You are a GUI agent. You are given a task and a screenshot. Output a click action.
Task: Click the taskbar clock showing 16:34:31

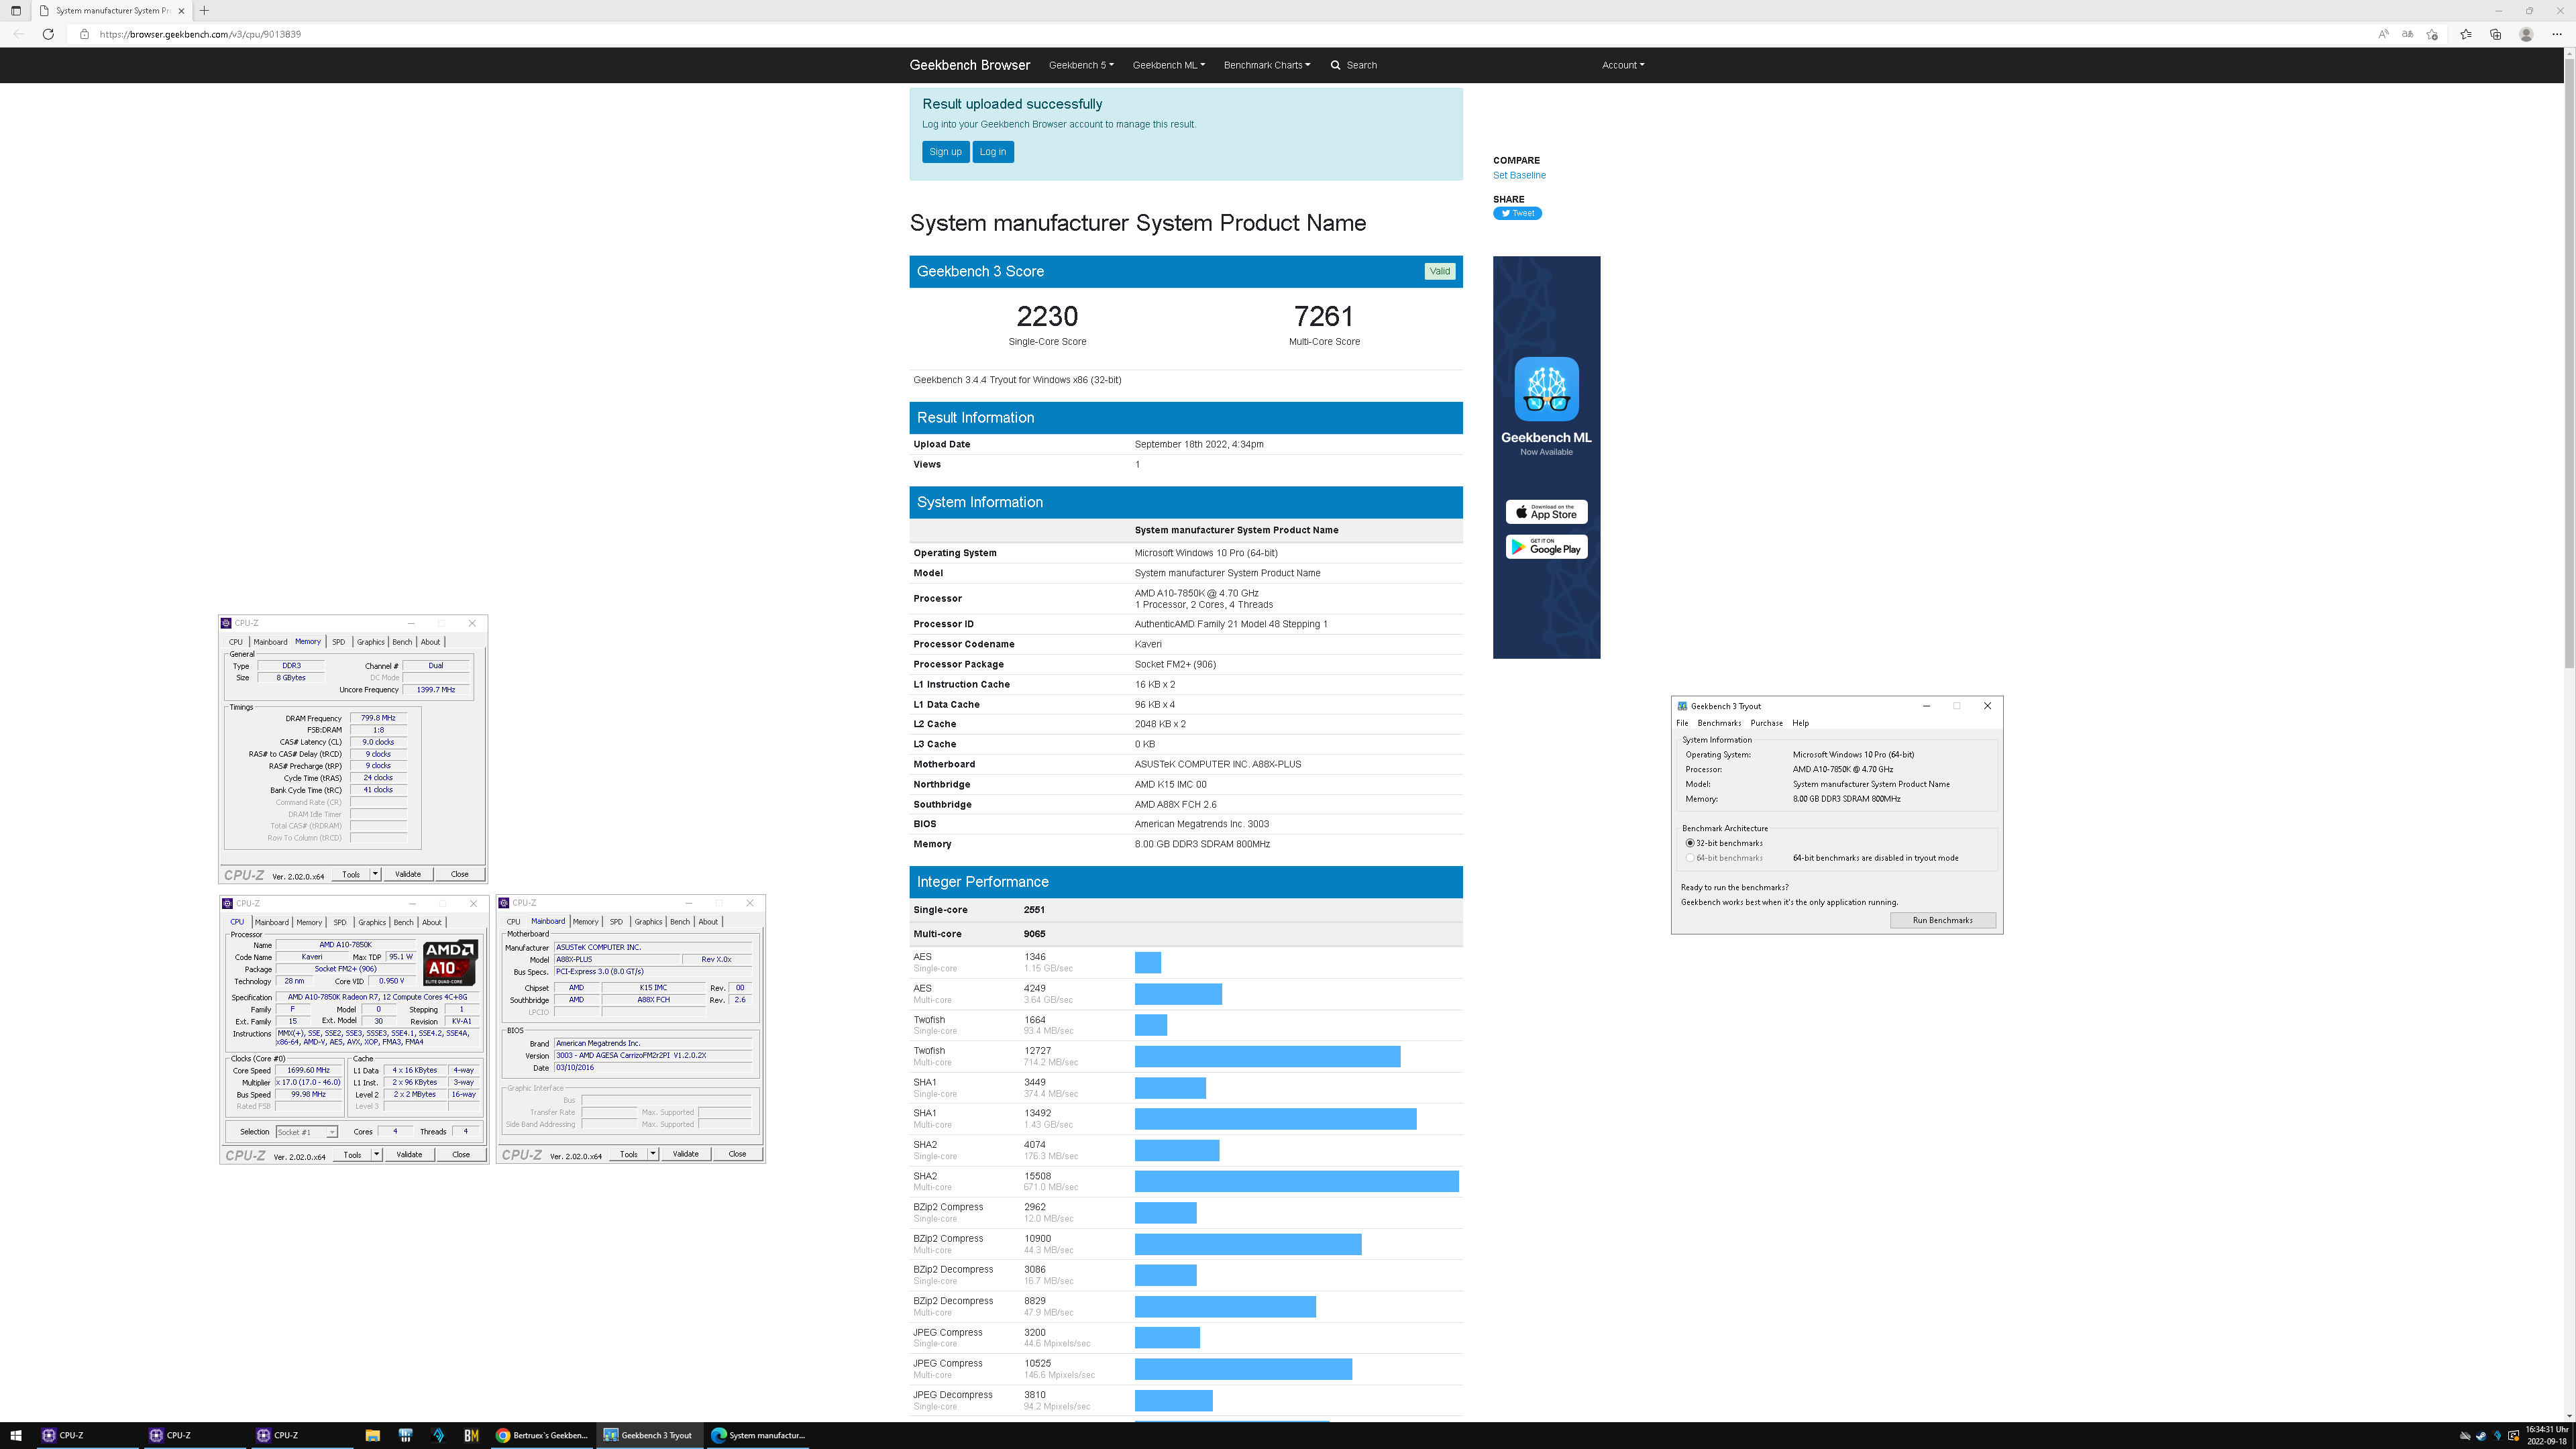tap(2546, 1435)
